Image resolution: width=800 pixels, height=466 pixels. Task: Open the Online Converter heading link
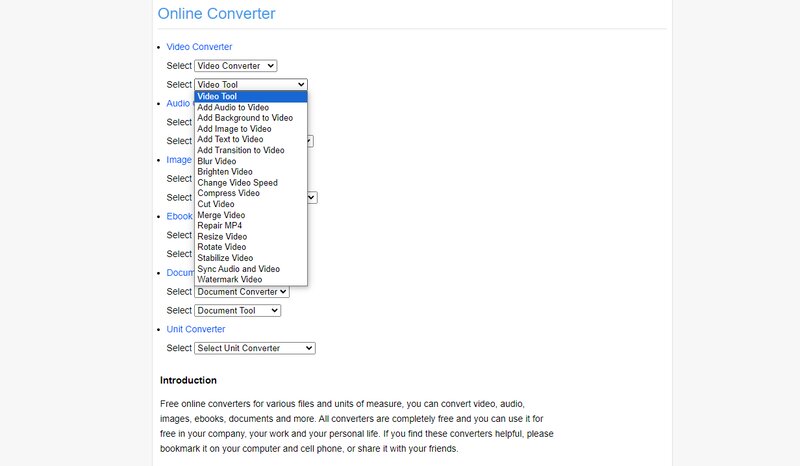pyautogui.click(x=216, y=14)
